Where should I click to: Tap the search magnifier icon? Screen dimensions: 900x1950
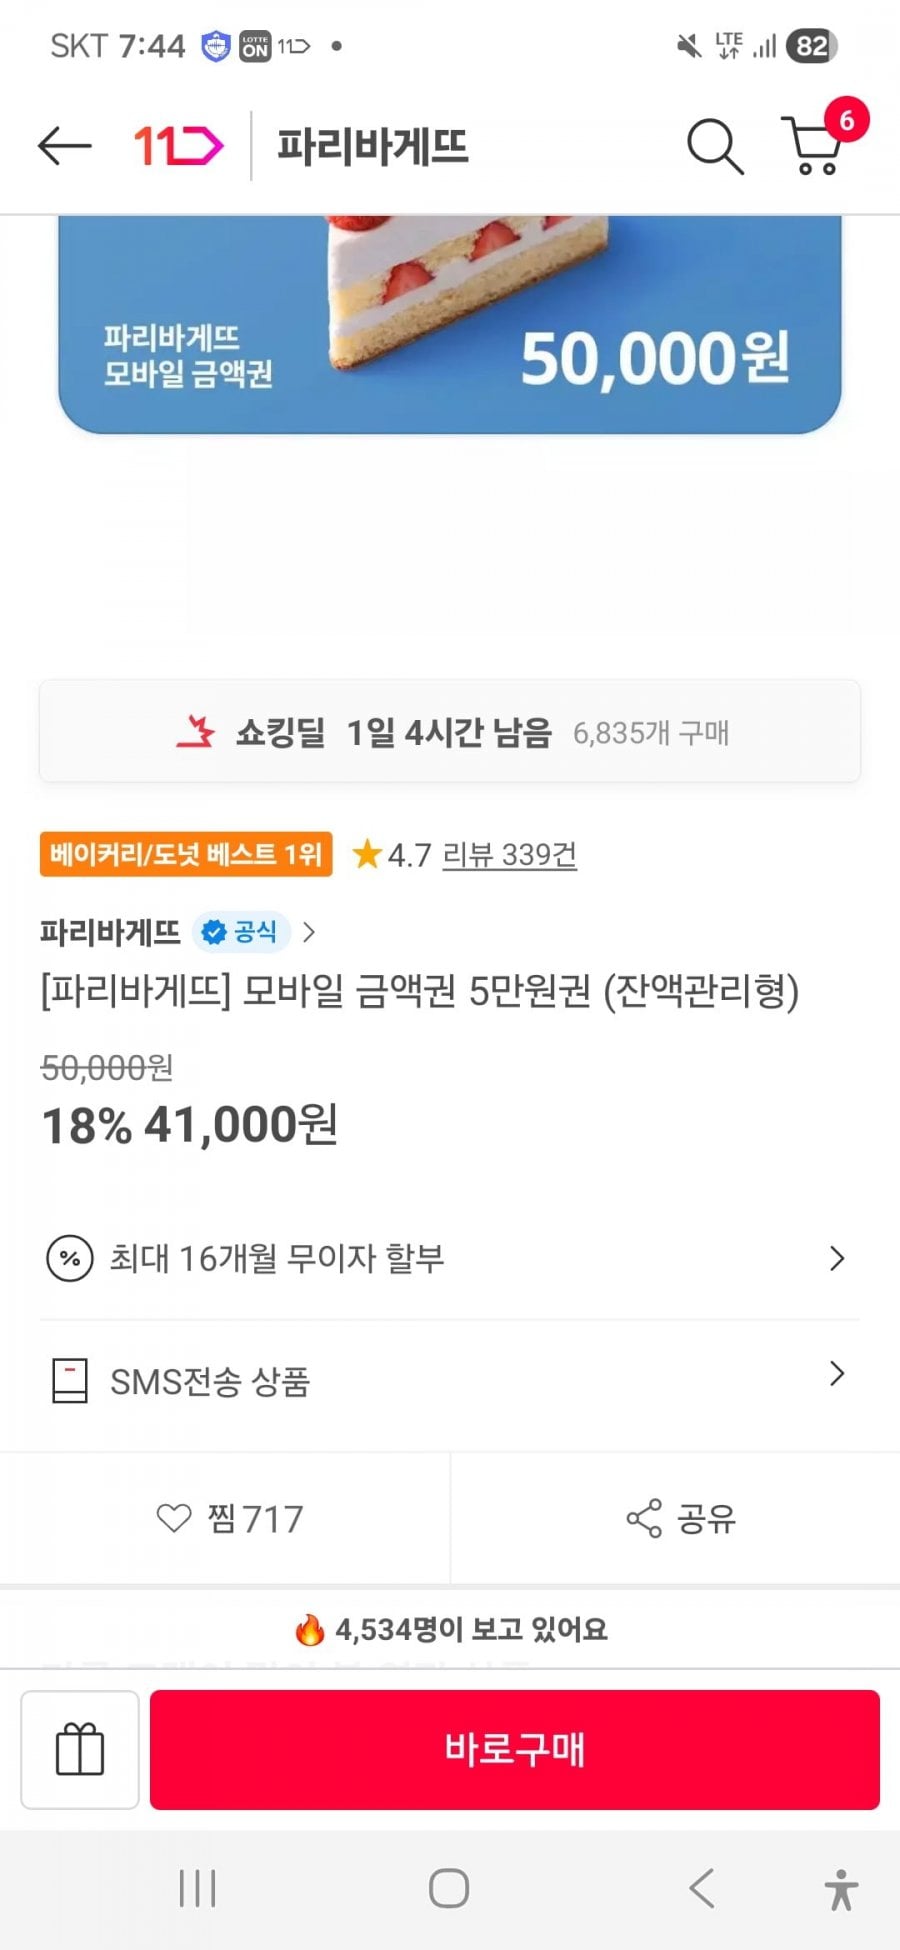[714, 147]
